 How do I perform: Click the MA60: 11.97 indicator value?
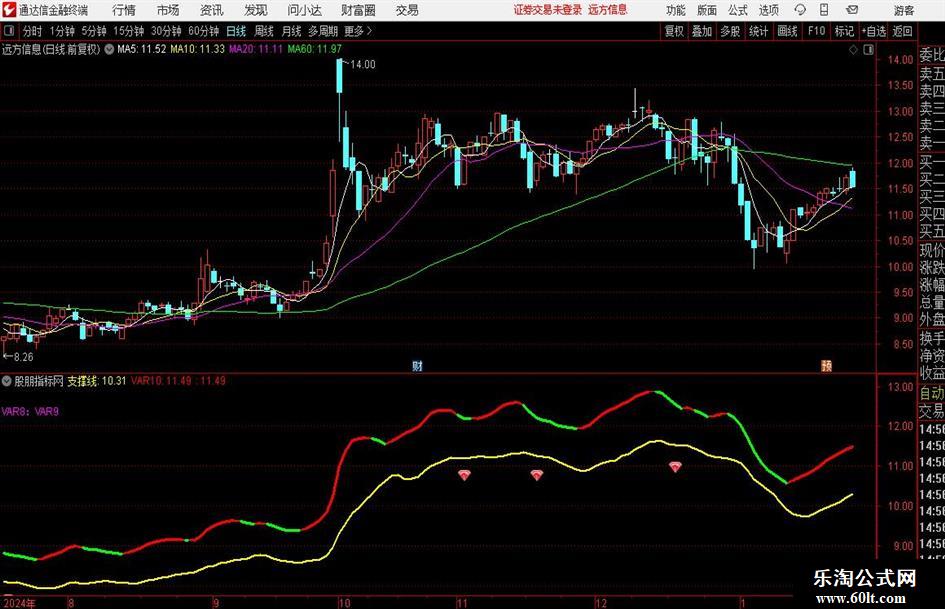(315, 49)
